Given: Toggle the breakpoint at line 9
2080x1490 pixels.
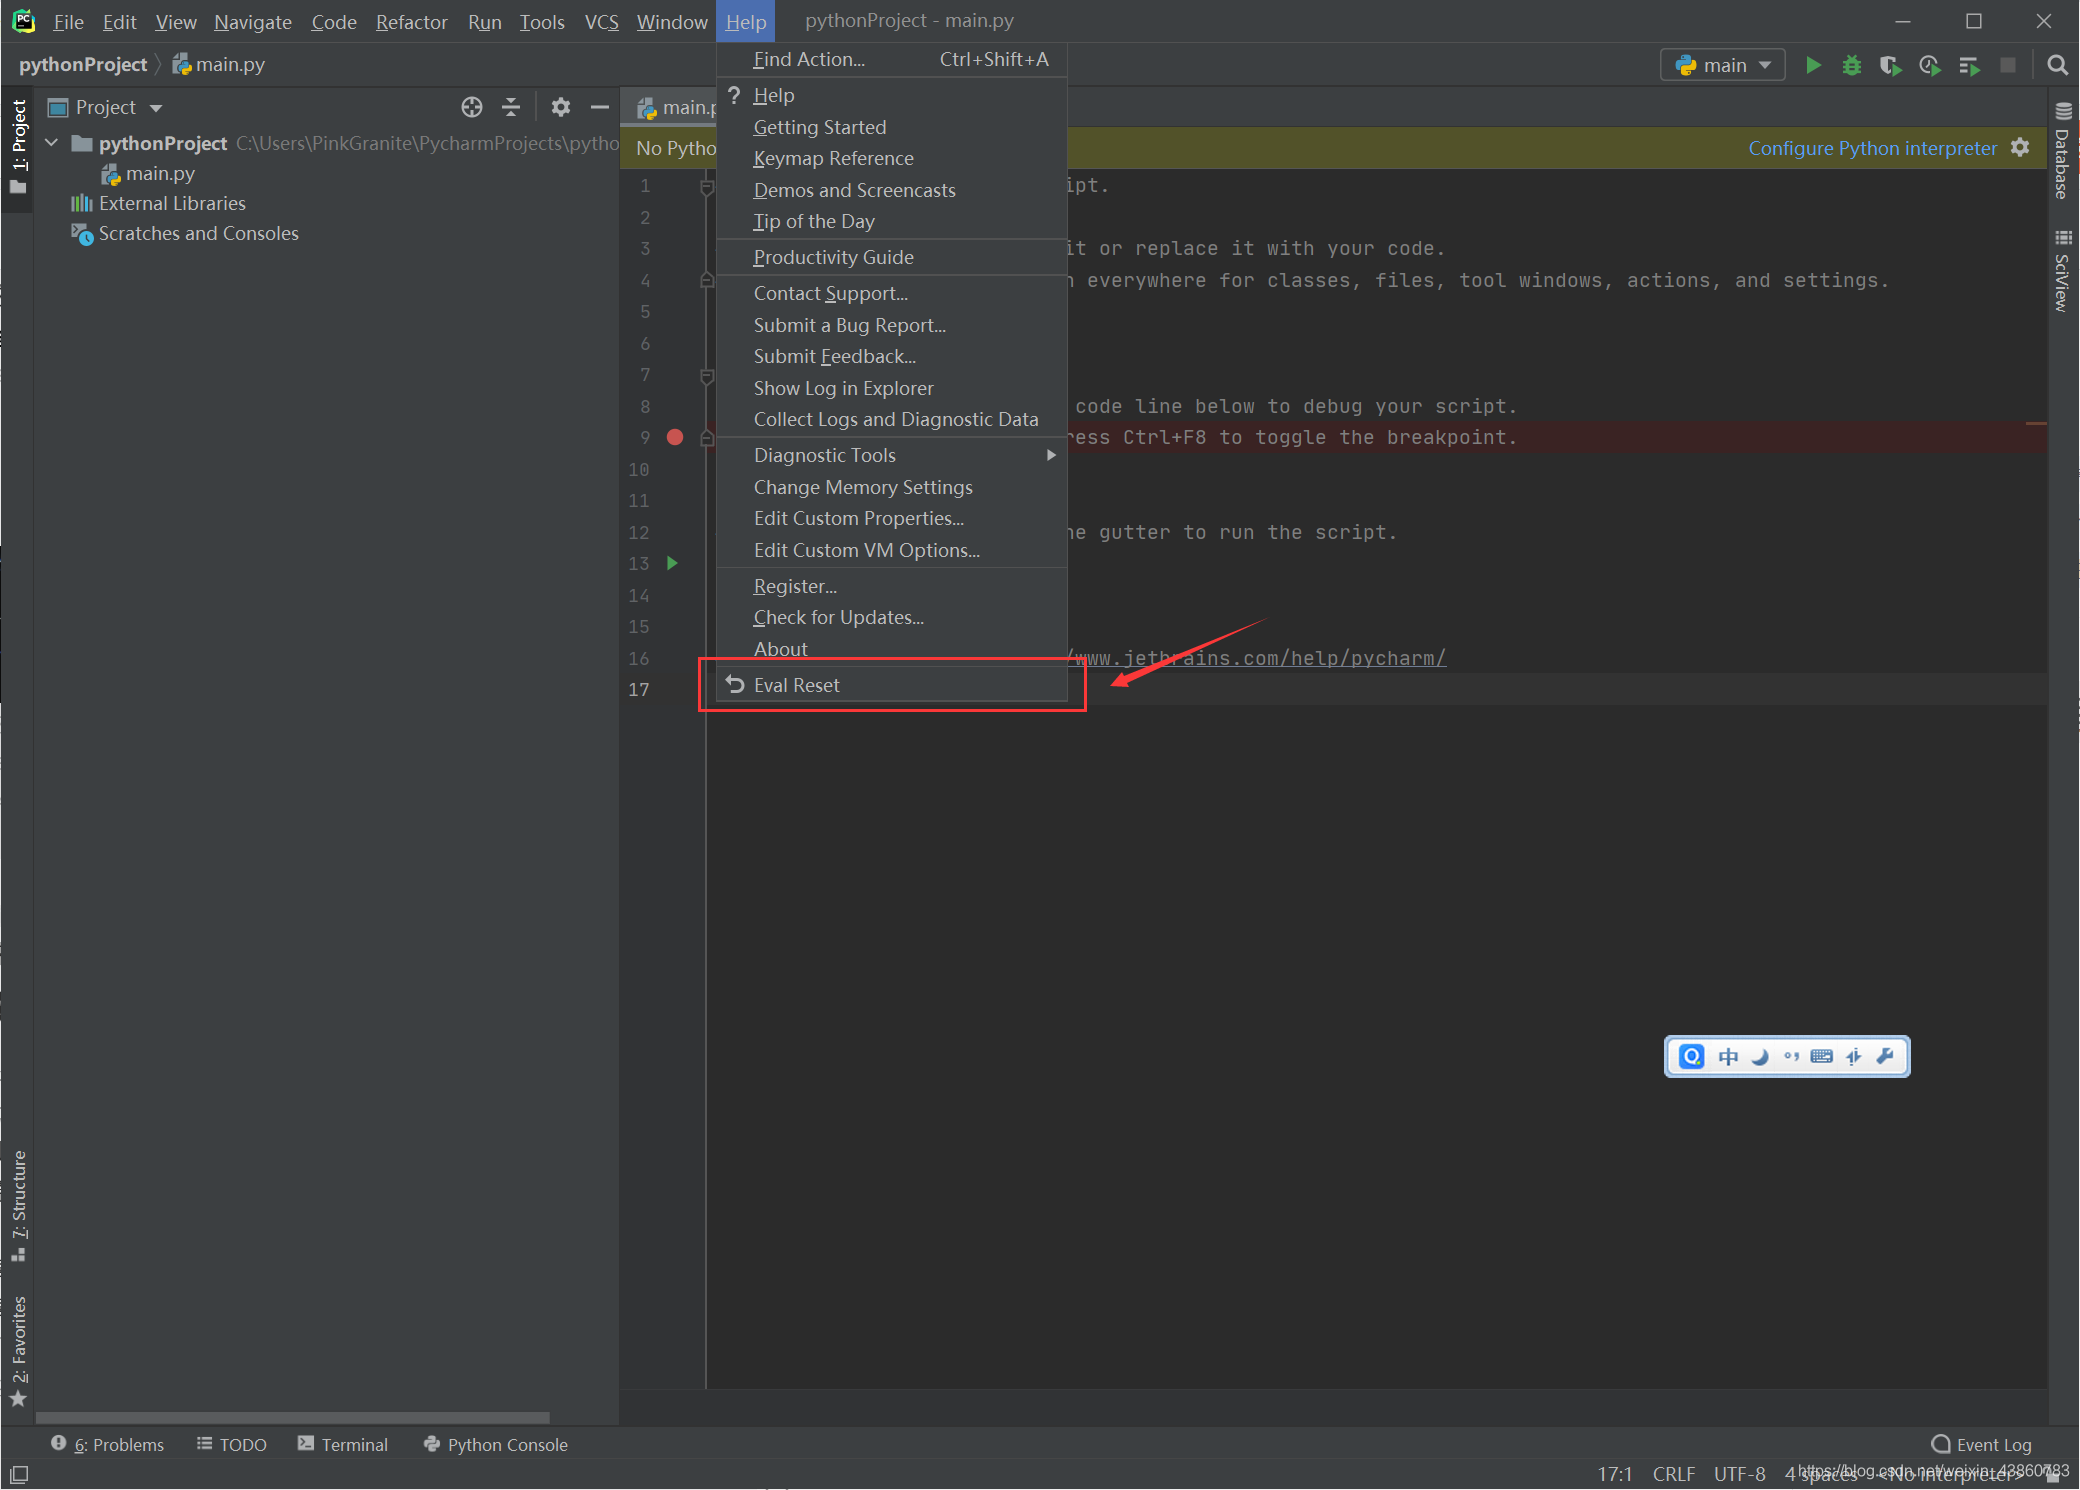Looking at the screenshot, I should pyautogui.click(x=675, y=437).
